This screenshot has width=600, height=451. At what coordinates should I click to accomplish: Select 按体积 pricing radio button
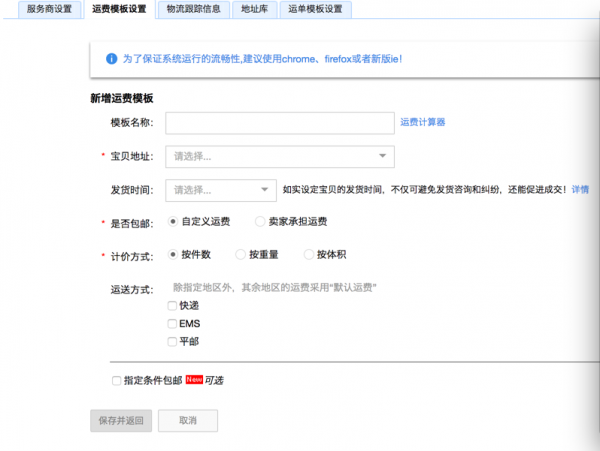309,255
